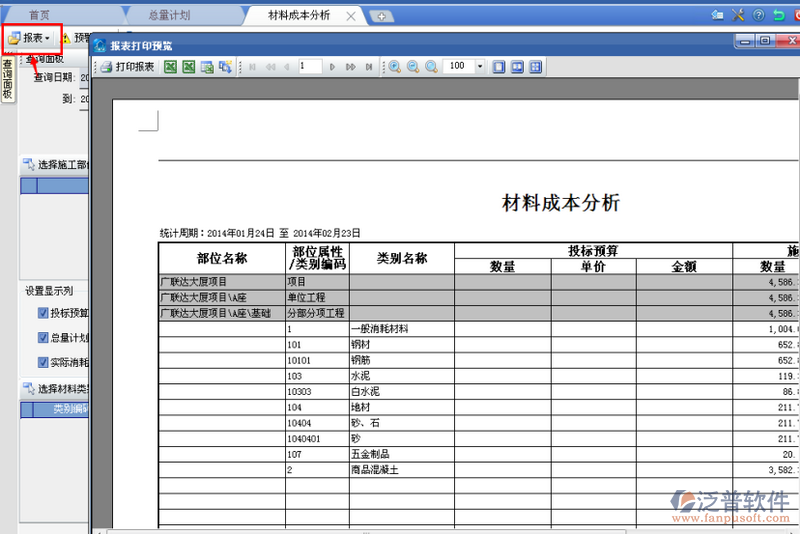Click the query start date field 查询日期

[84, 78]
